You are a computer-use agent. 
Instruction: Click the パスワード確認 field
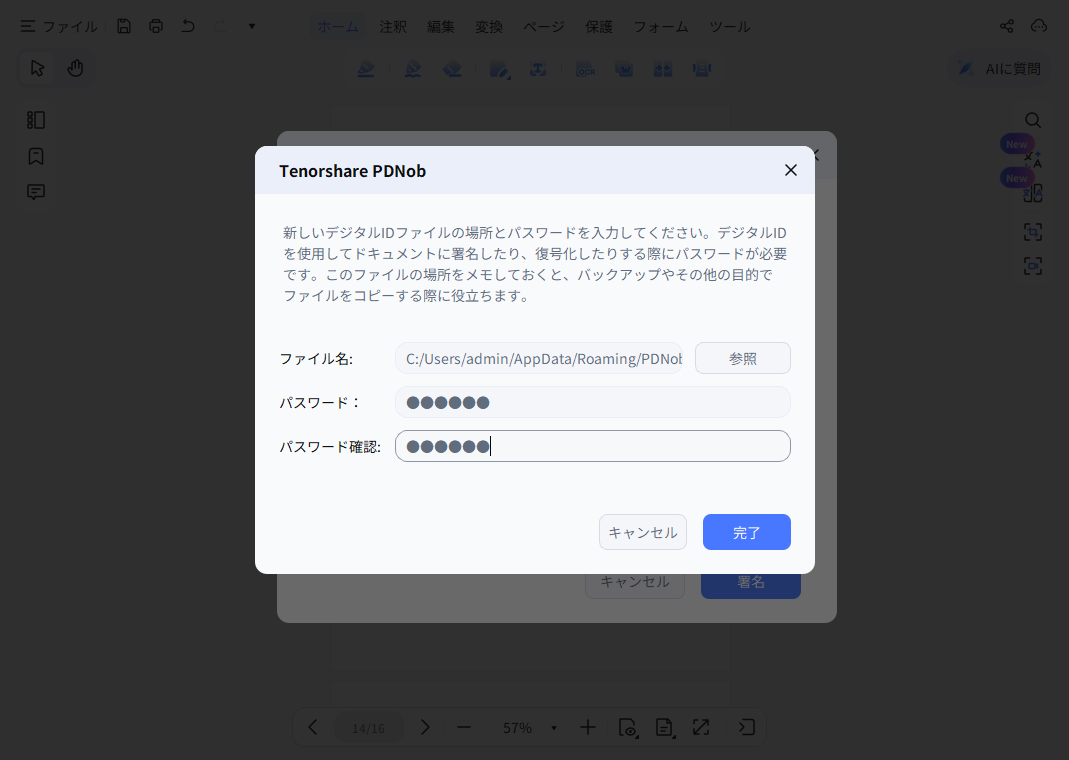click(592, 446)
